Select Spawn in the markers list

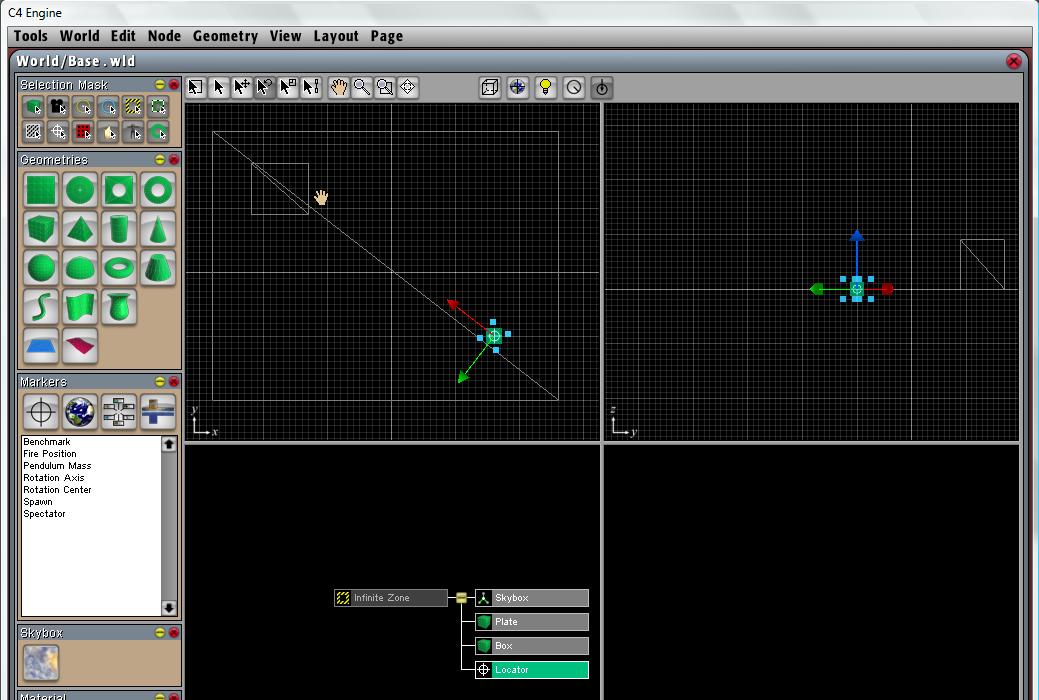pos(38,502)
